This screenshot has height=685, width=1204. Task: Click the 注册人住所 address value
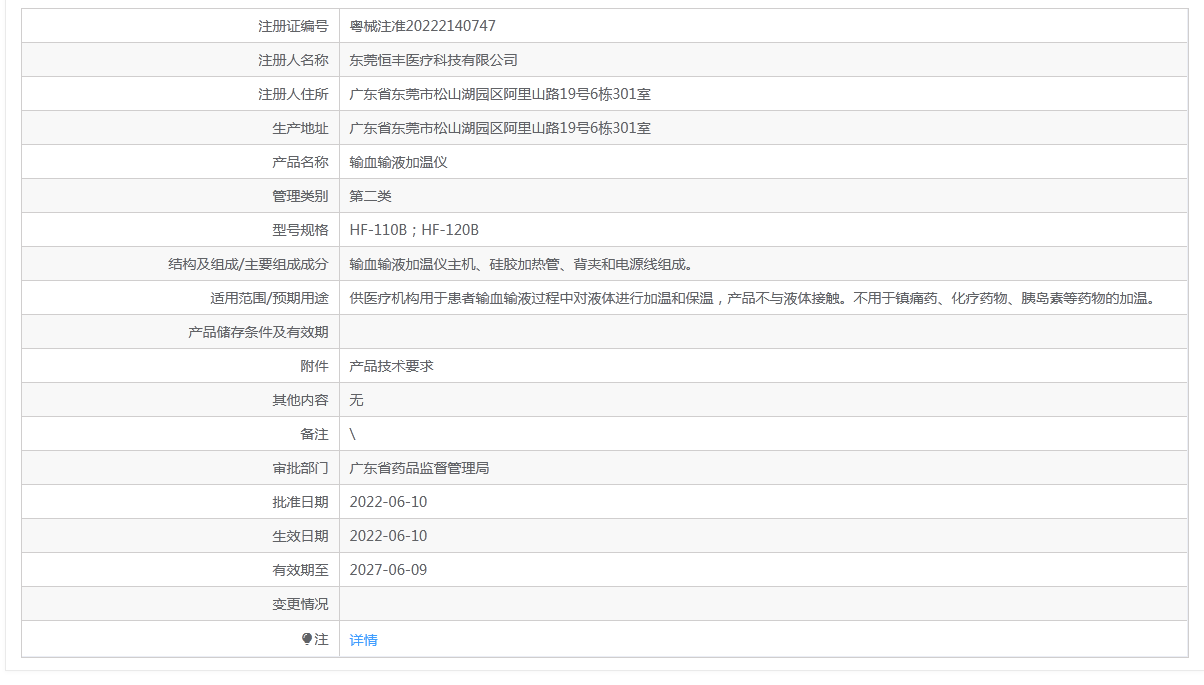[500, 94]
